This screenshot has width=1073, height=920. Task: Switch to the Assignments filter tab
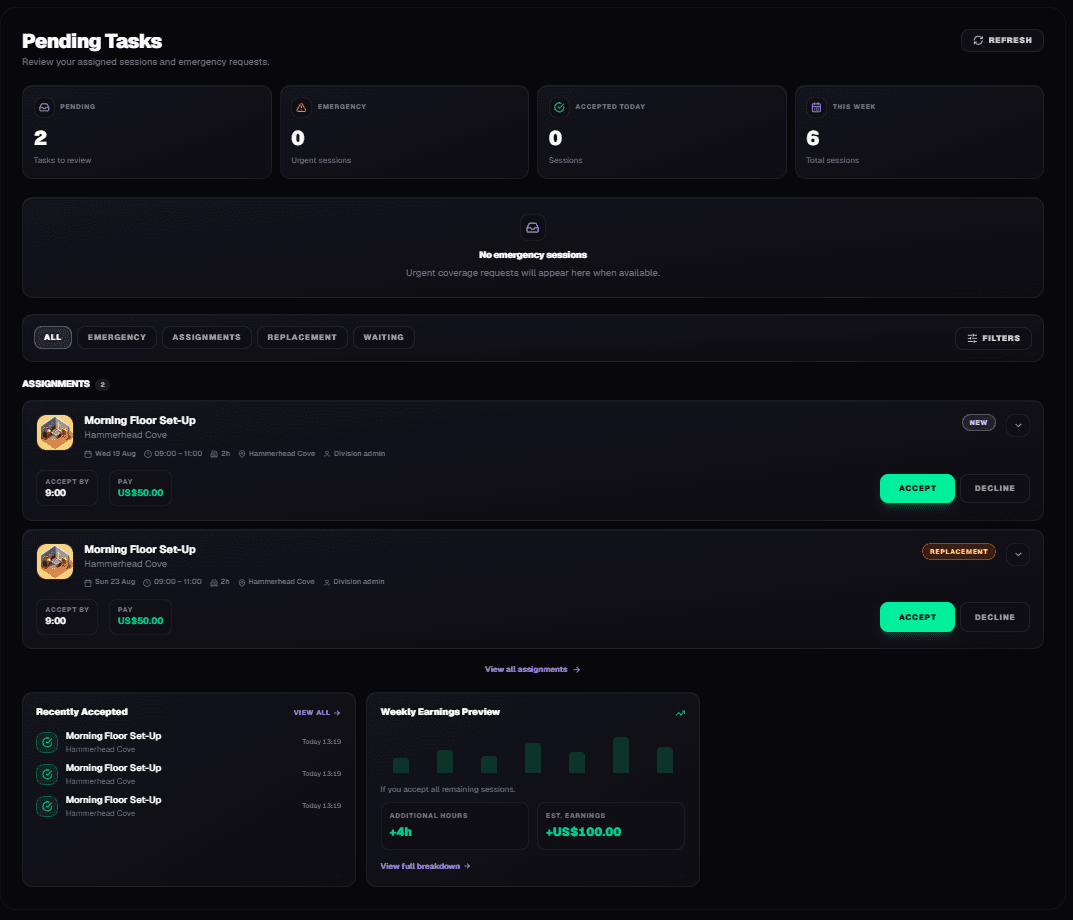(x=207, y=337)
